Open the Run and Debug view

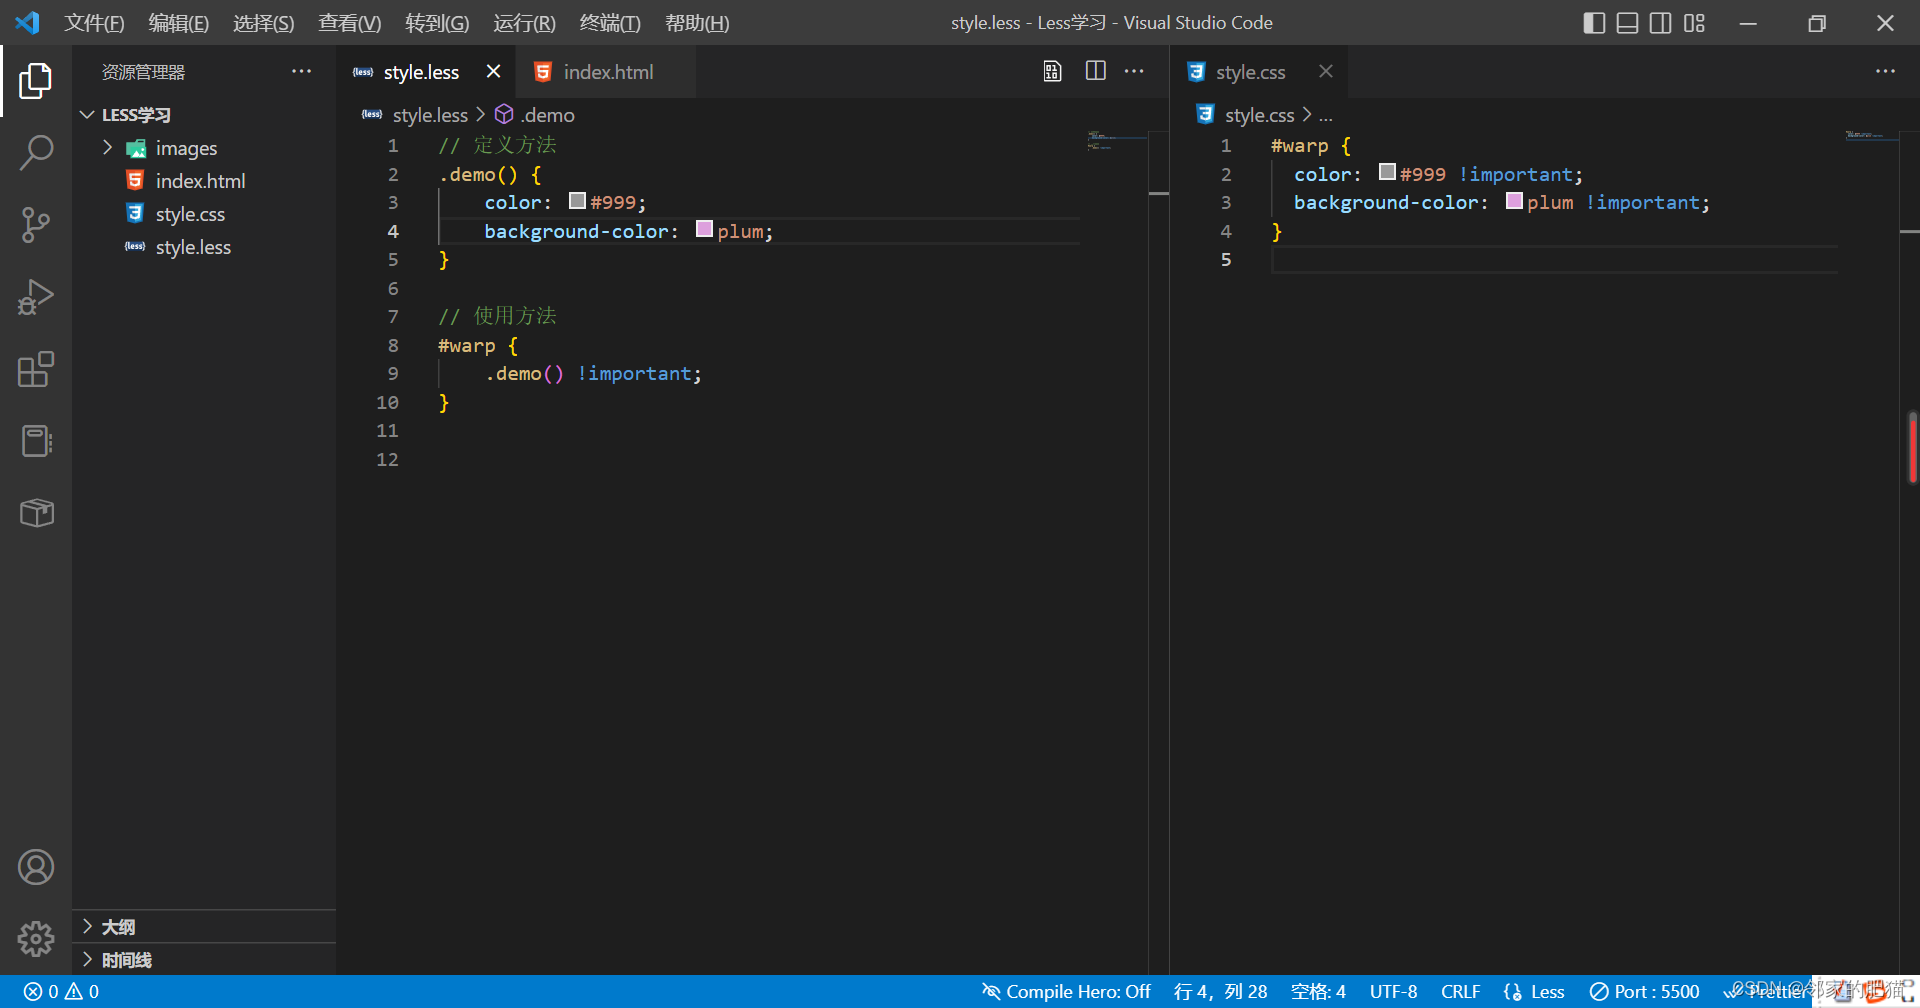36,297
